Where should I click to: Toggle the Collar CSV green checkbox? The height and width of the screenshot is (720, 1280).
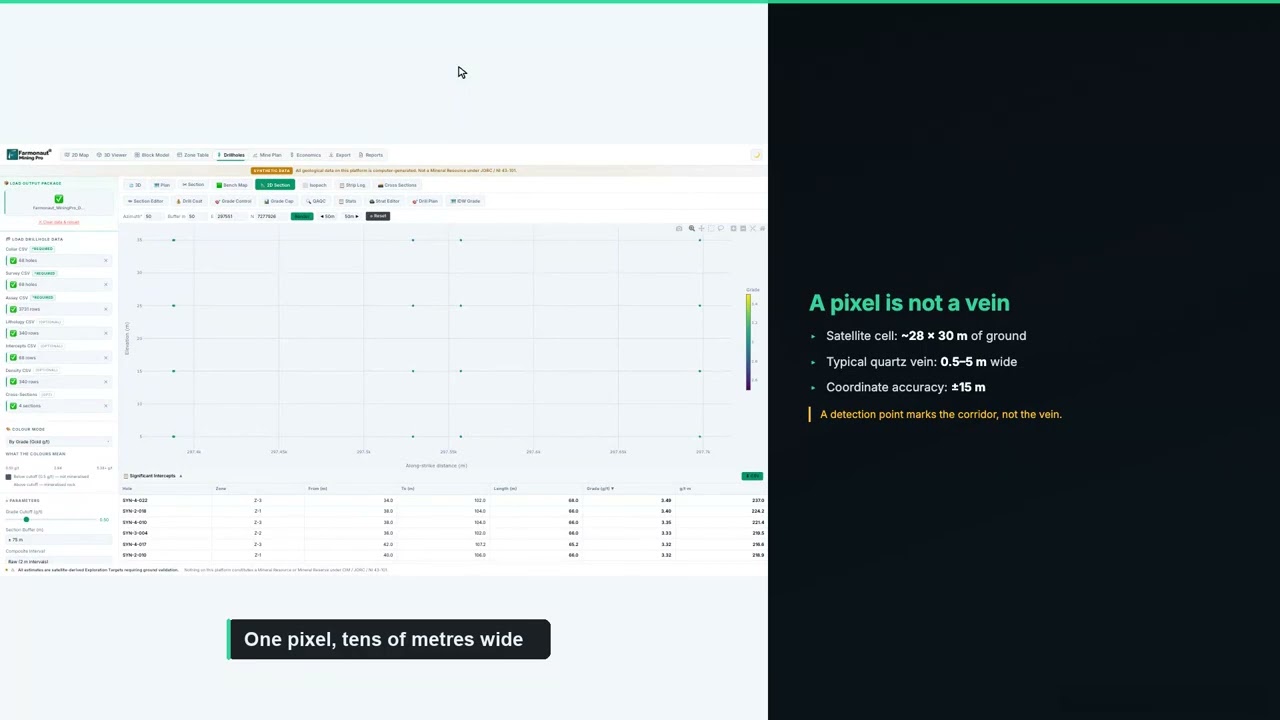(12, 261)
